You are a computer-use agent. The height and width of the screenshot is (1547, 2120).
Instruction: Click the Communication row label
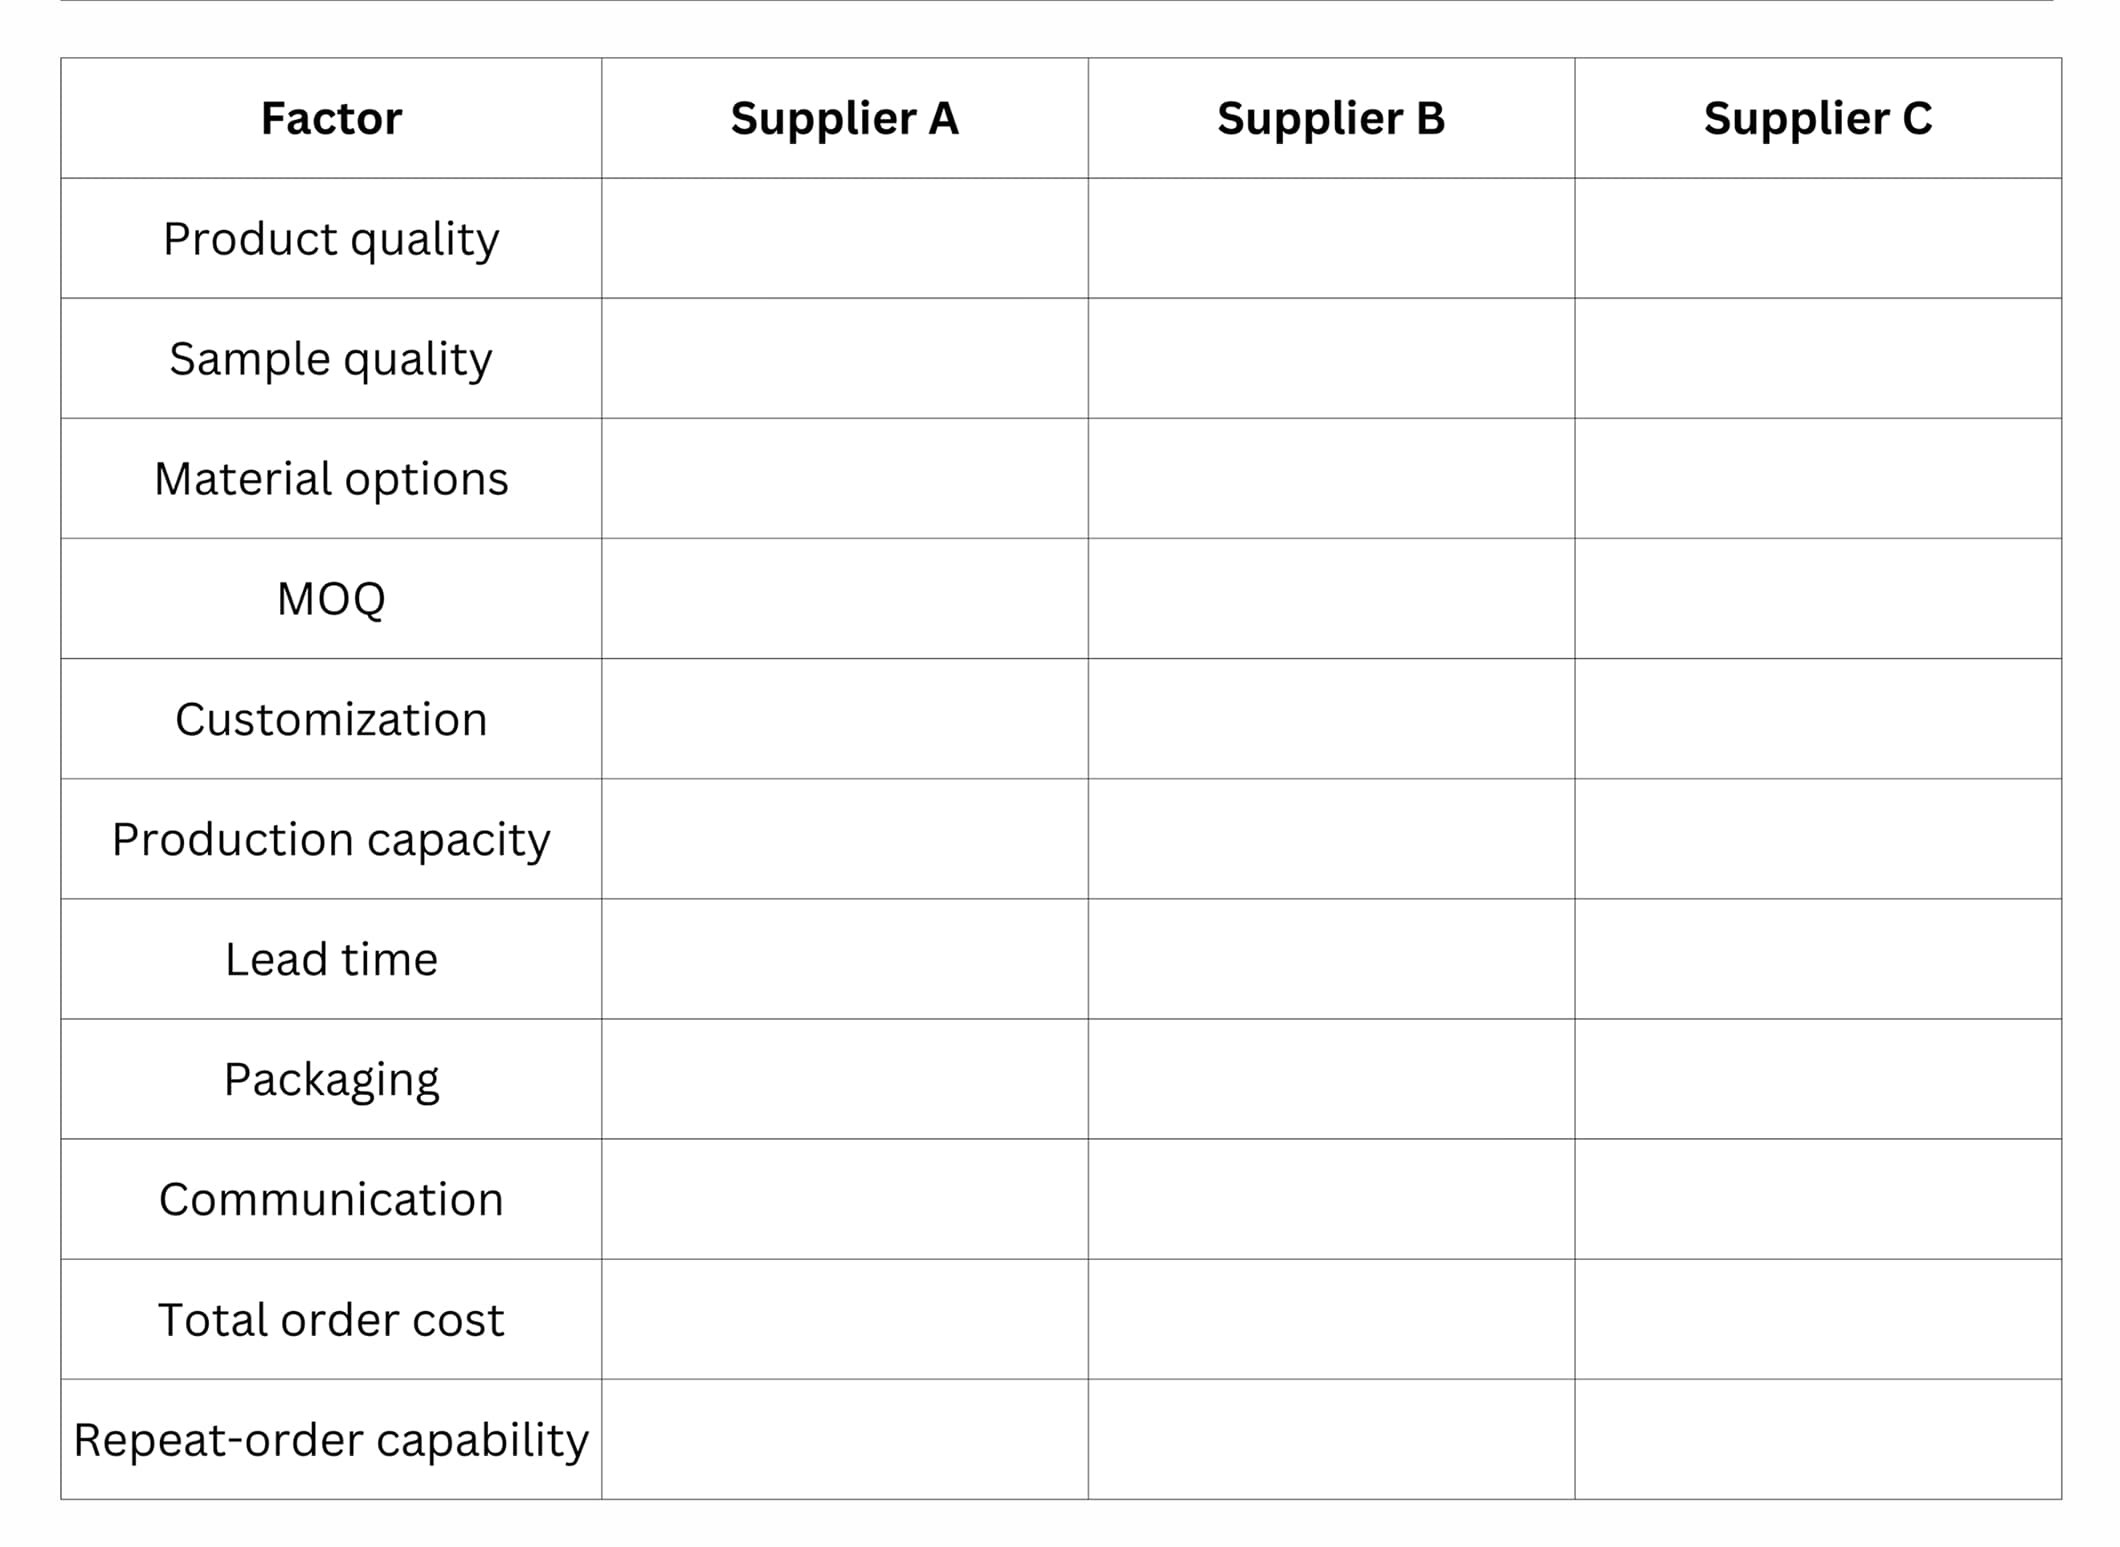(x=331, y=1199)
